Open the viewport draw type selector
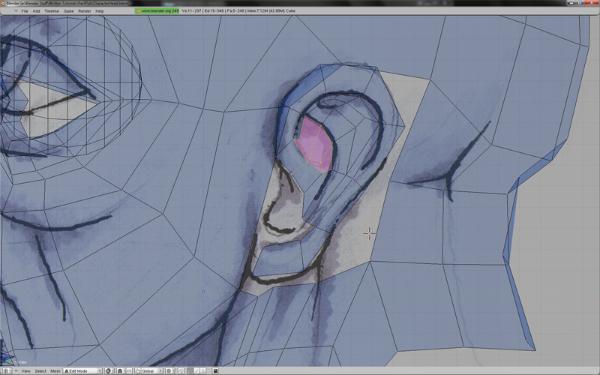 click(108, 371)
